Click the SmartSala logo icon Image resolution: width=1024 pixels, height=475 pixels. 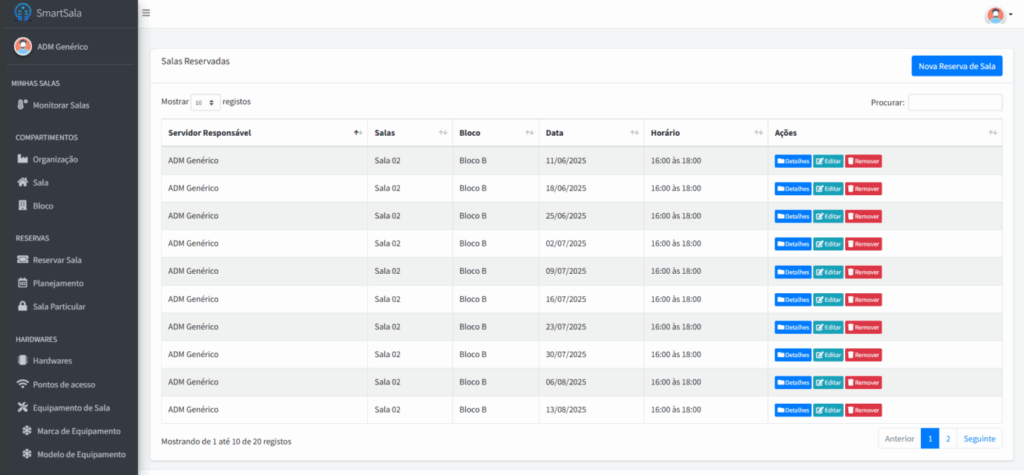pyautogui.click(x=22, y=13)
